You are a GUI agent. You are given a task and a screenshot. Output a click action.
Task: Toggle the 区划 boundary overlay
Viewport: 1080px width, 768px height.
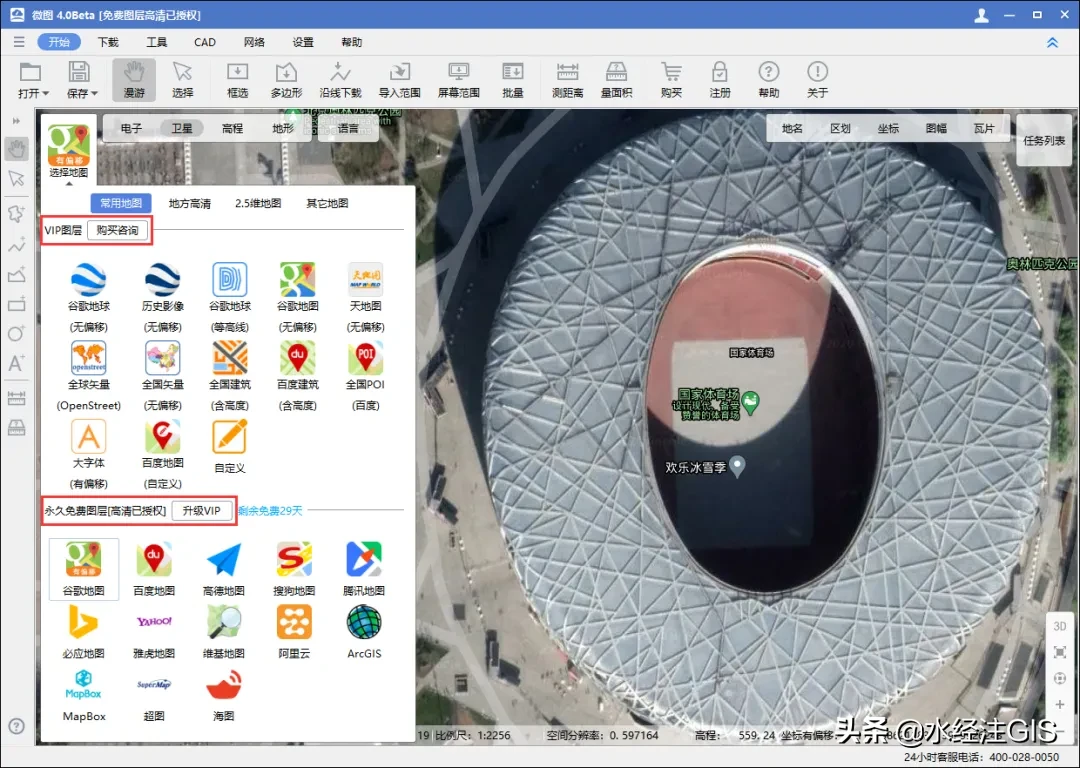(840, 128)
